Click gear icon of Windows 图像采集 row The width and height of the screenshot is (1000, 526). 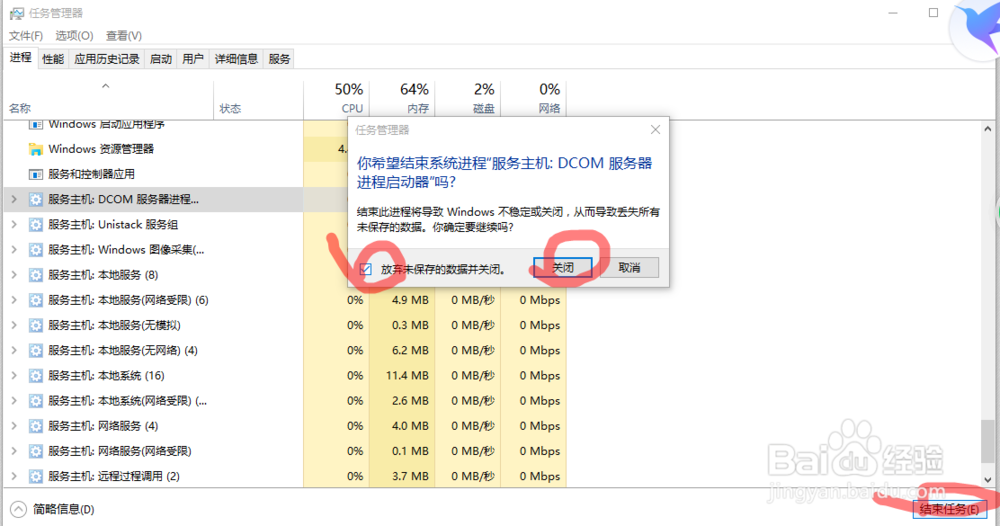pyautogui.click(x=36, y=250)
